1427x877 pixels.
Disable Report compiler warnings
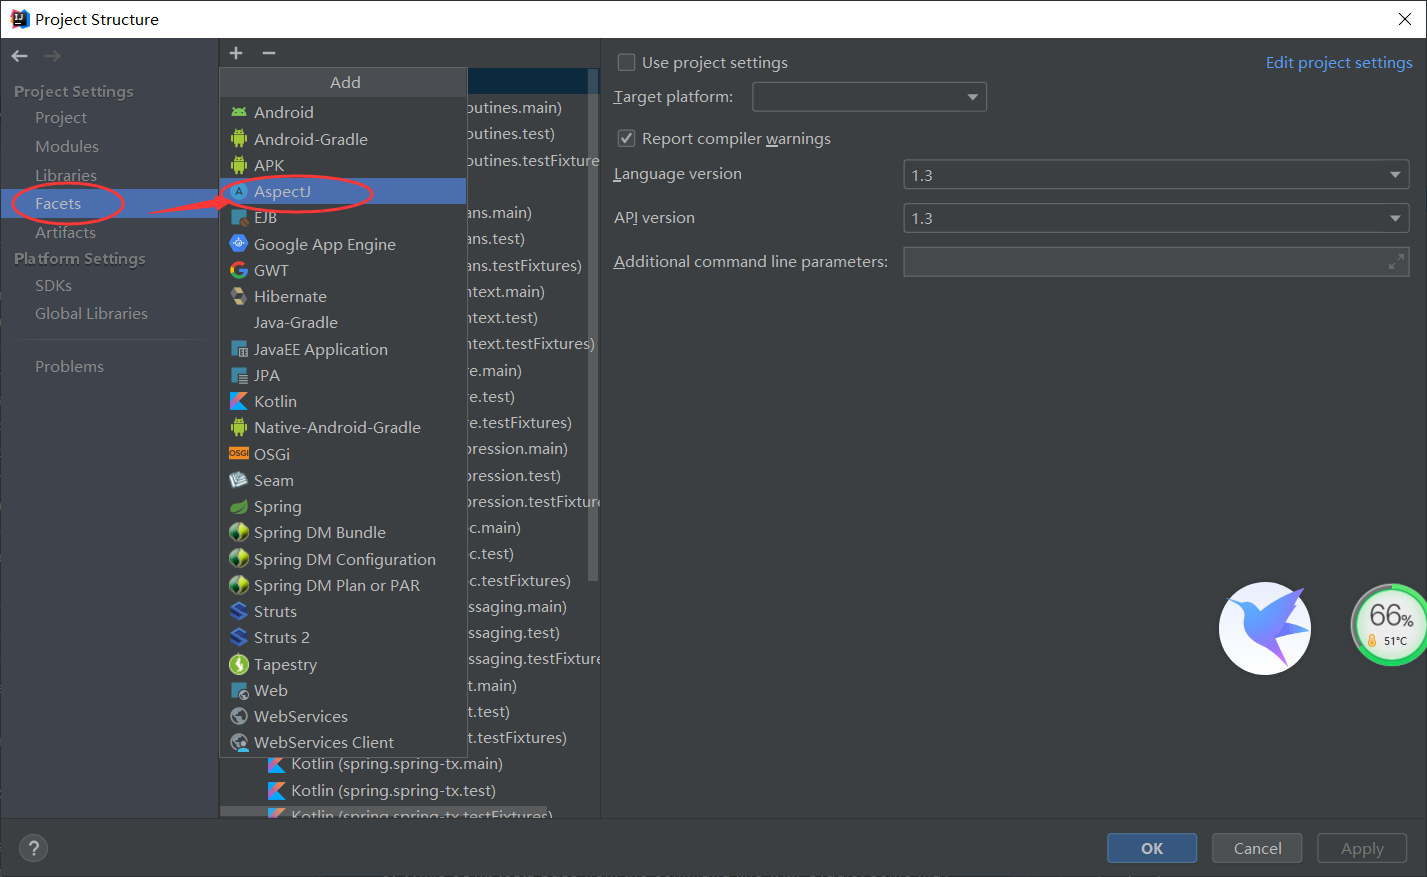coord(625,138)
